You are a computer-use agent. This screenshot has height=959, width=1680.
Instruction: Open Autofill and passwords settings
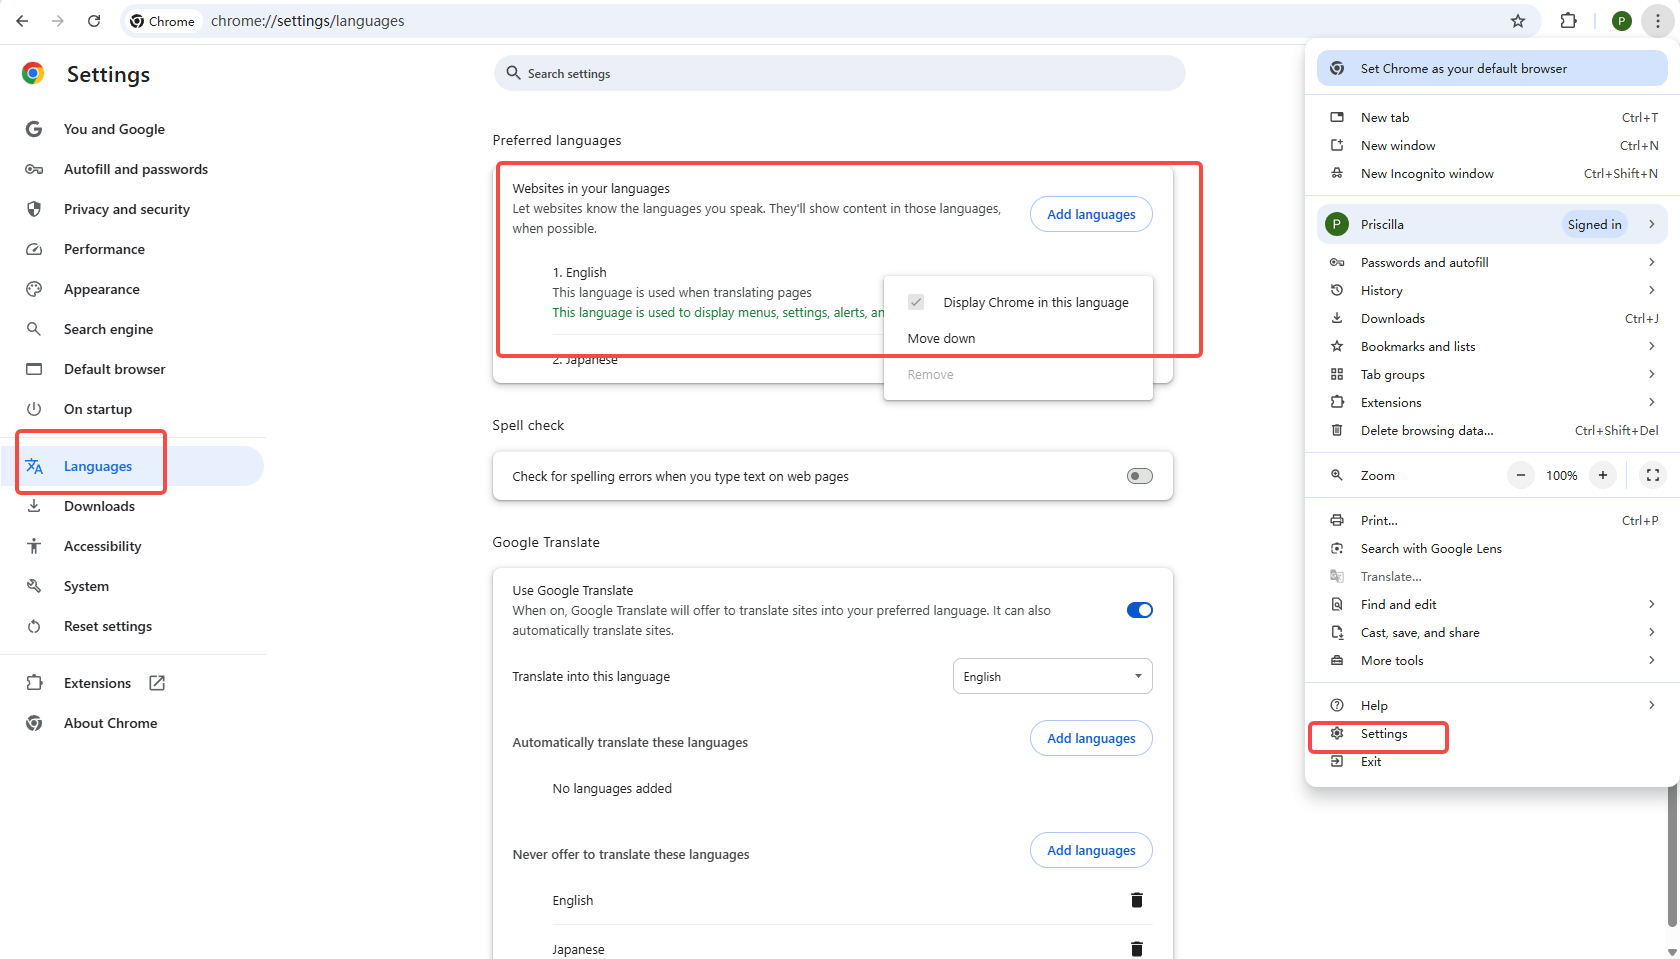point(136,169)
